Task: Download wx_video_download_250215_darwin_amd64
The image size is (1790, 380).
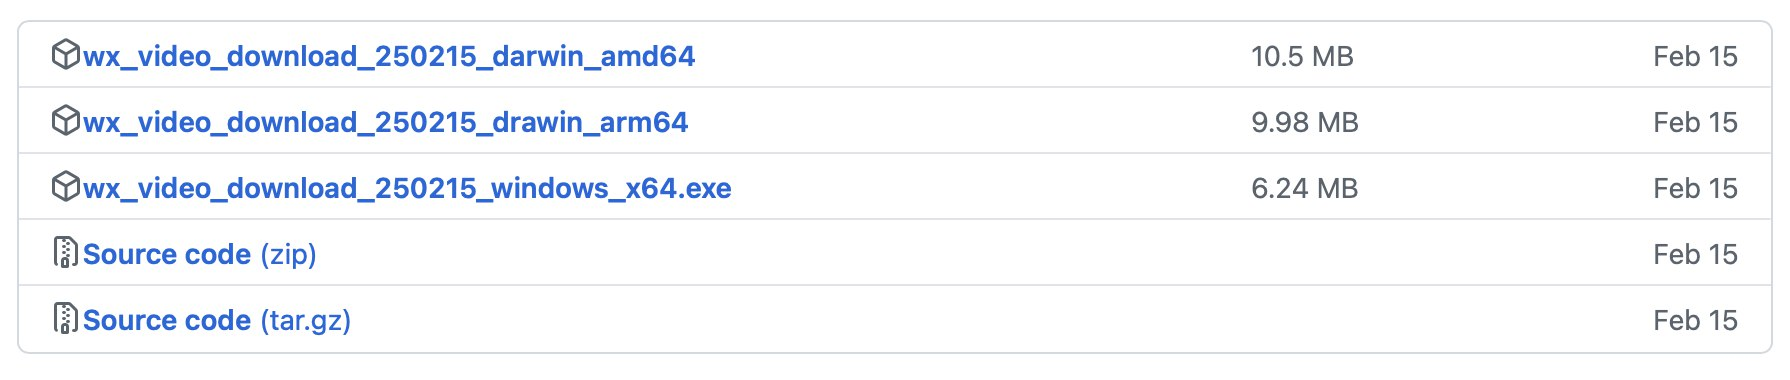Action: 389,56
